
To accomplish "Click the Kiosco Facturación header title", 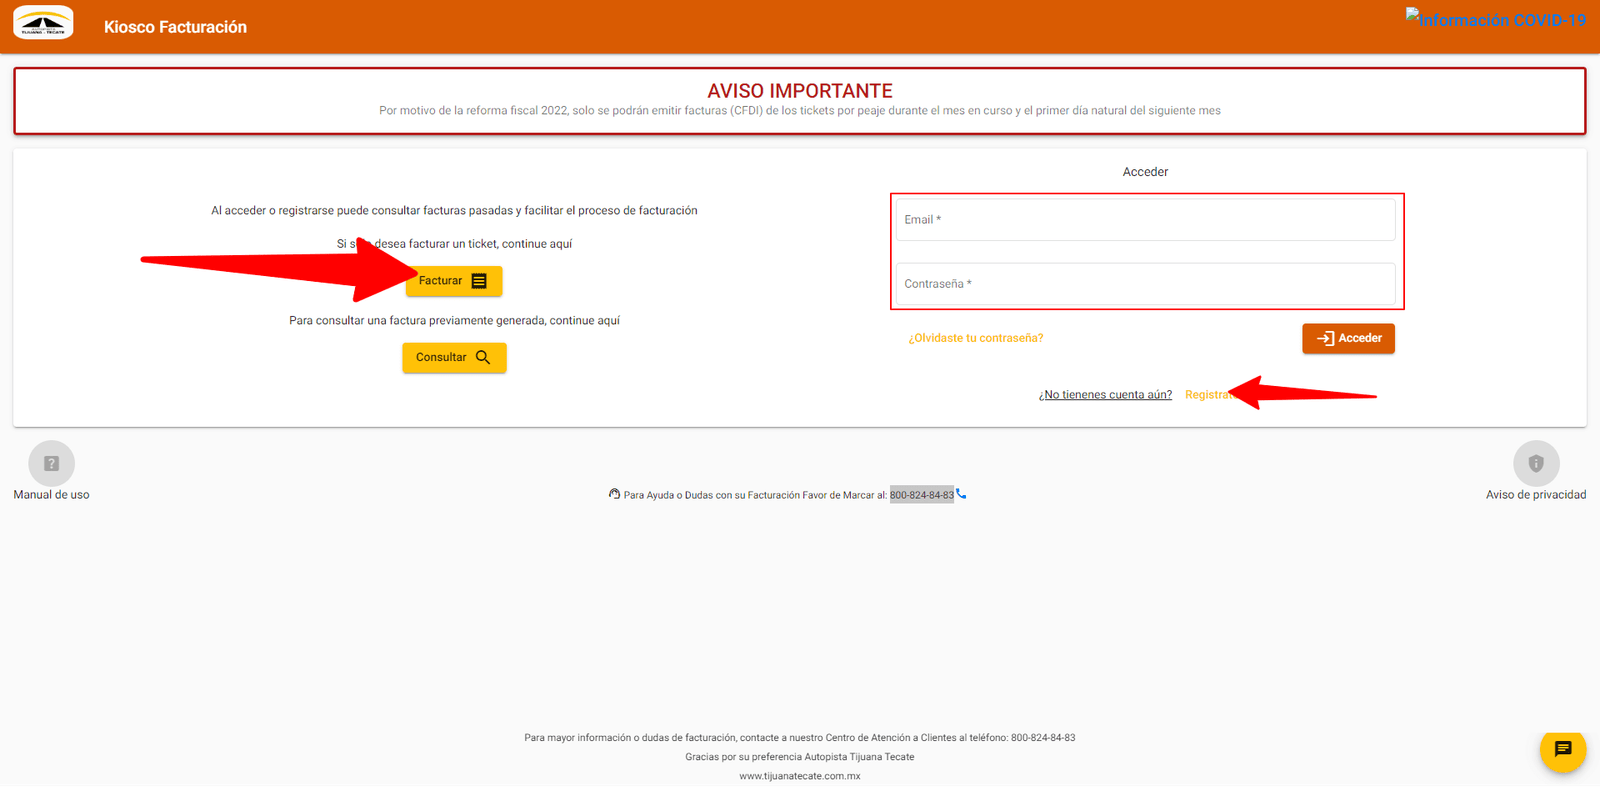I will tap(175, 27).
